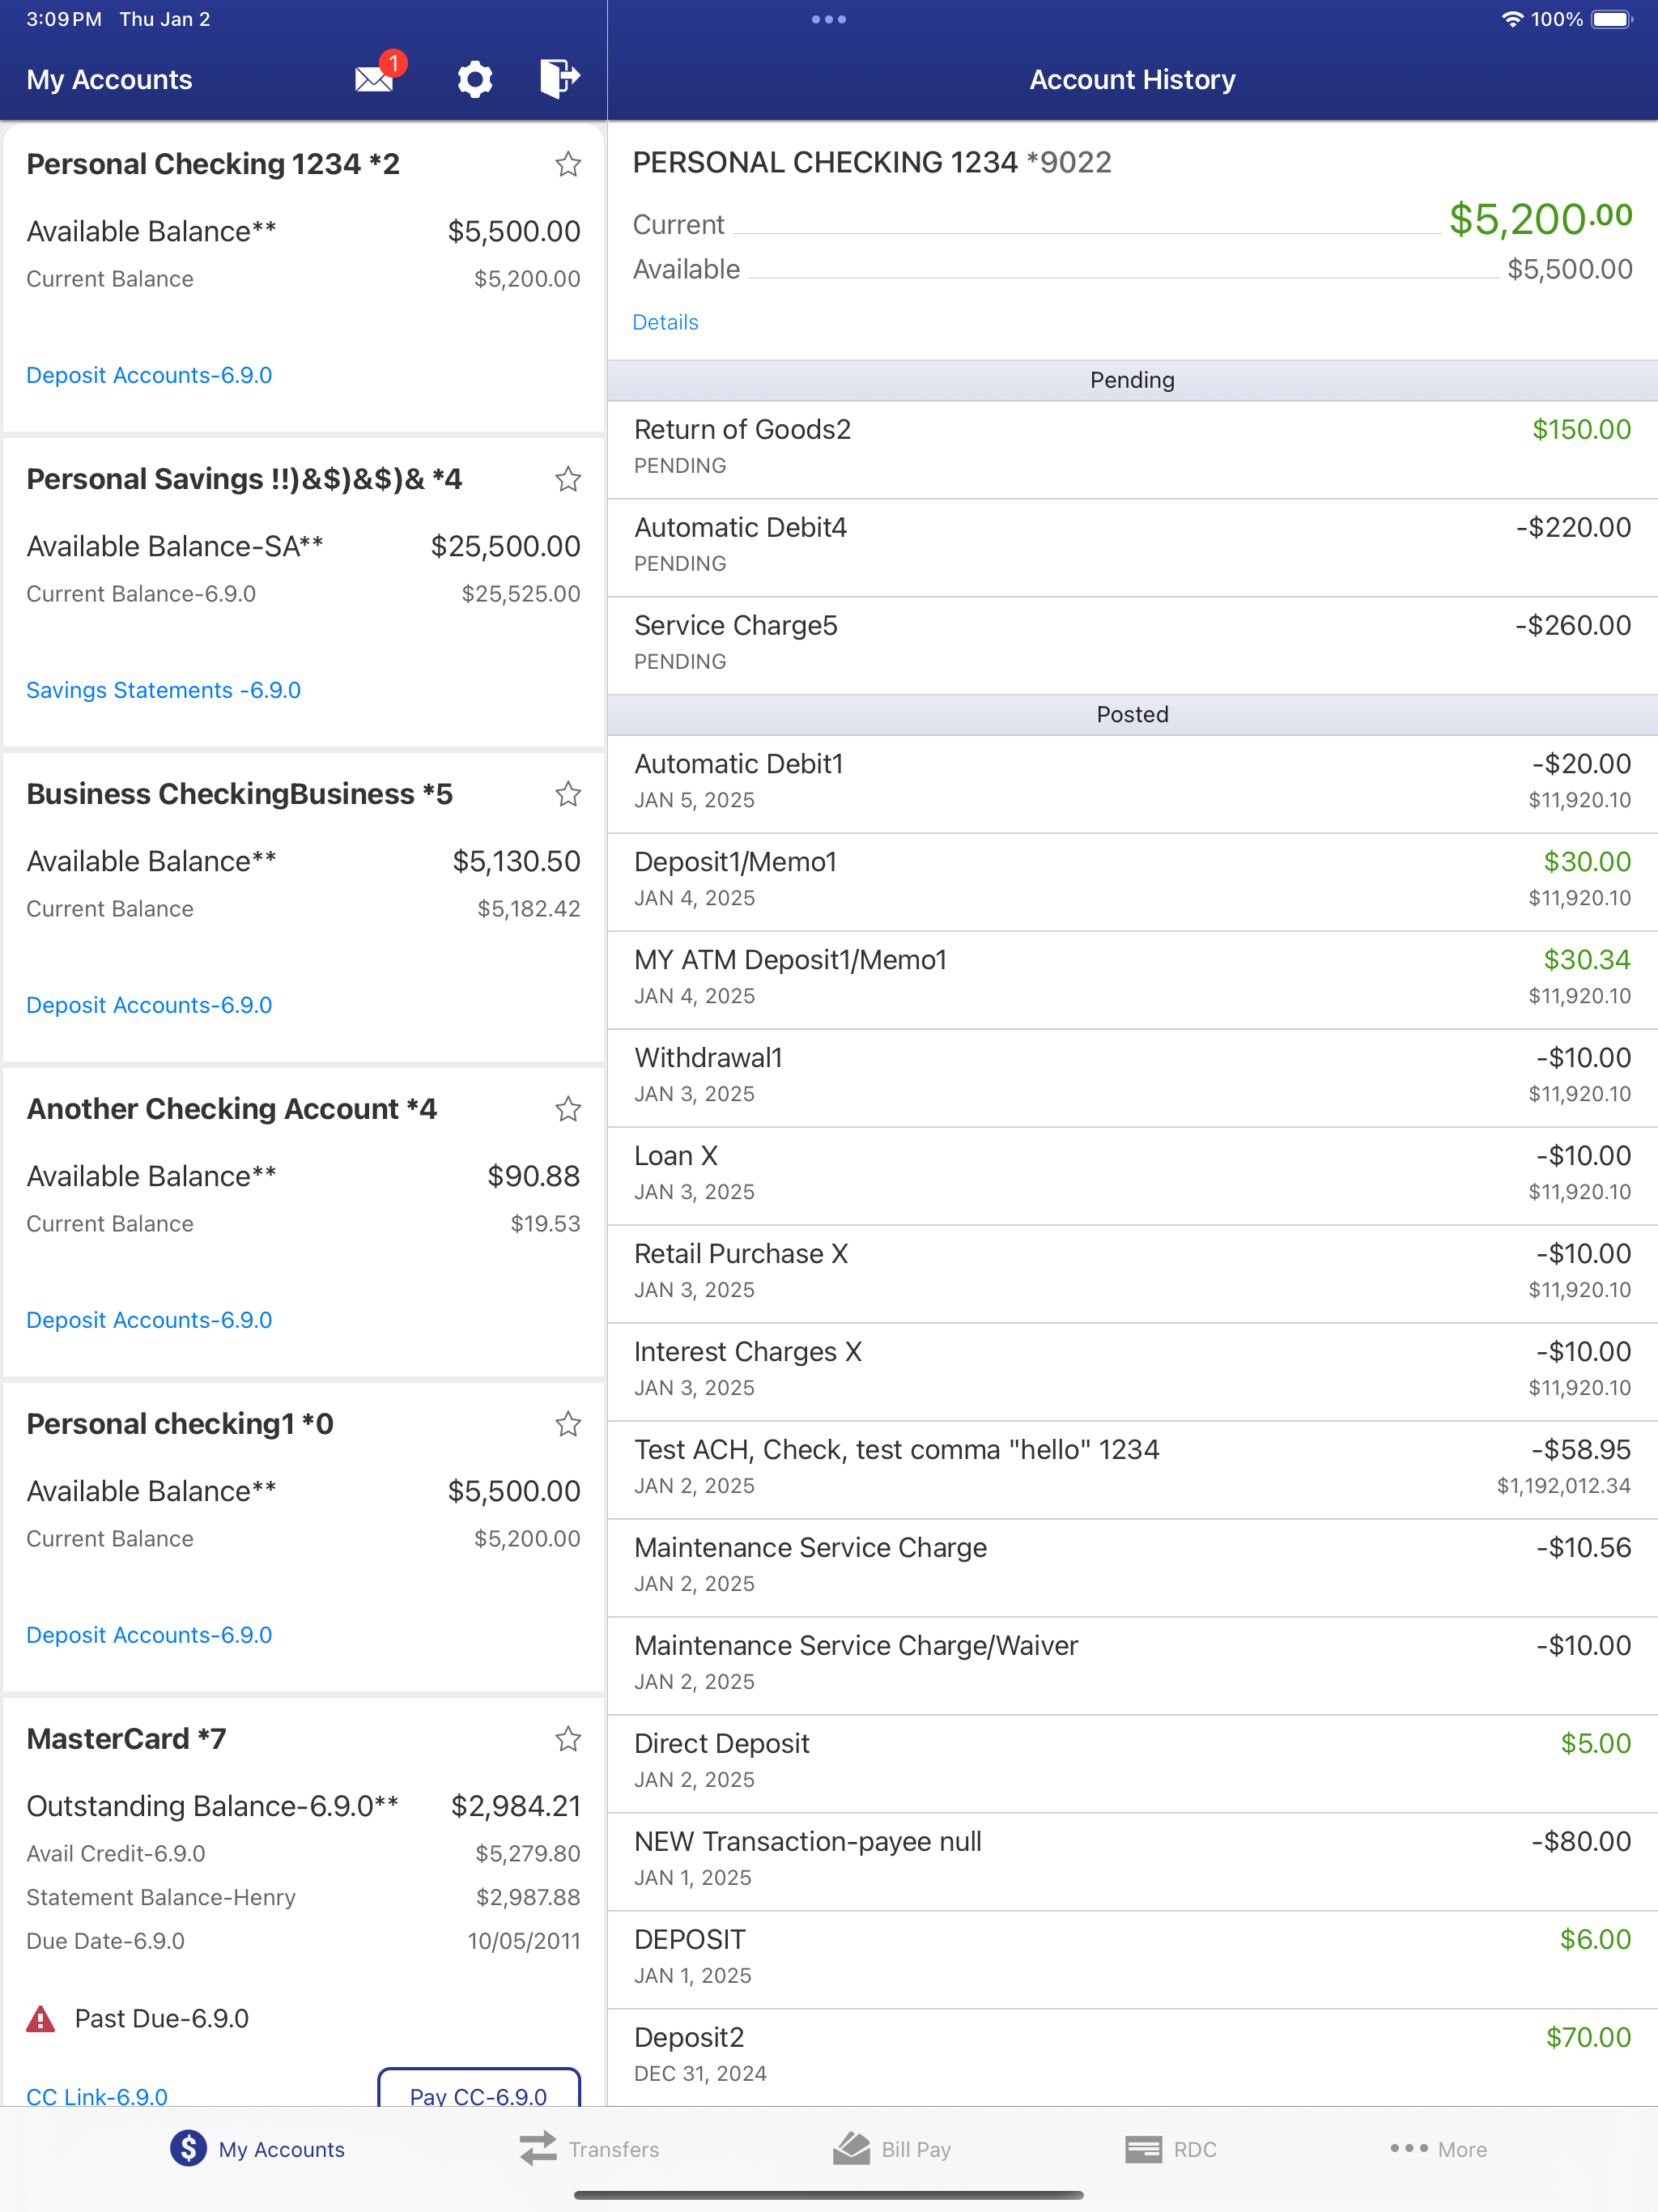This screenshot has height=2212, width=1658.
Task: Tap the Transfers arrows icon
Action: (x=538, y=2148)
